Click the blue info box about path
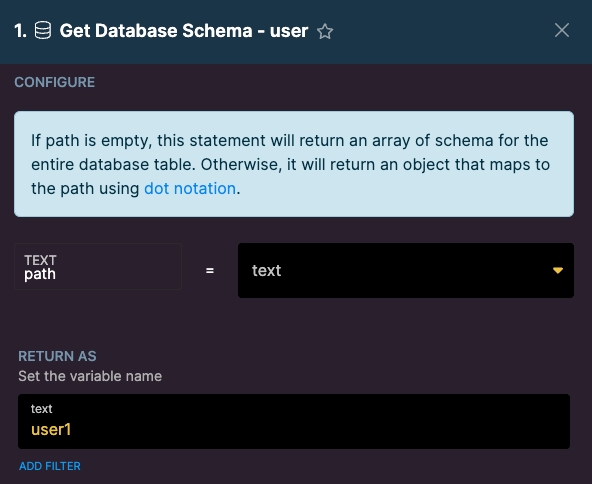The width and height of the screenshot is (592, 484). coord(294,164)
